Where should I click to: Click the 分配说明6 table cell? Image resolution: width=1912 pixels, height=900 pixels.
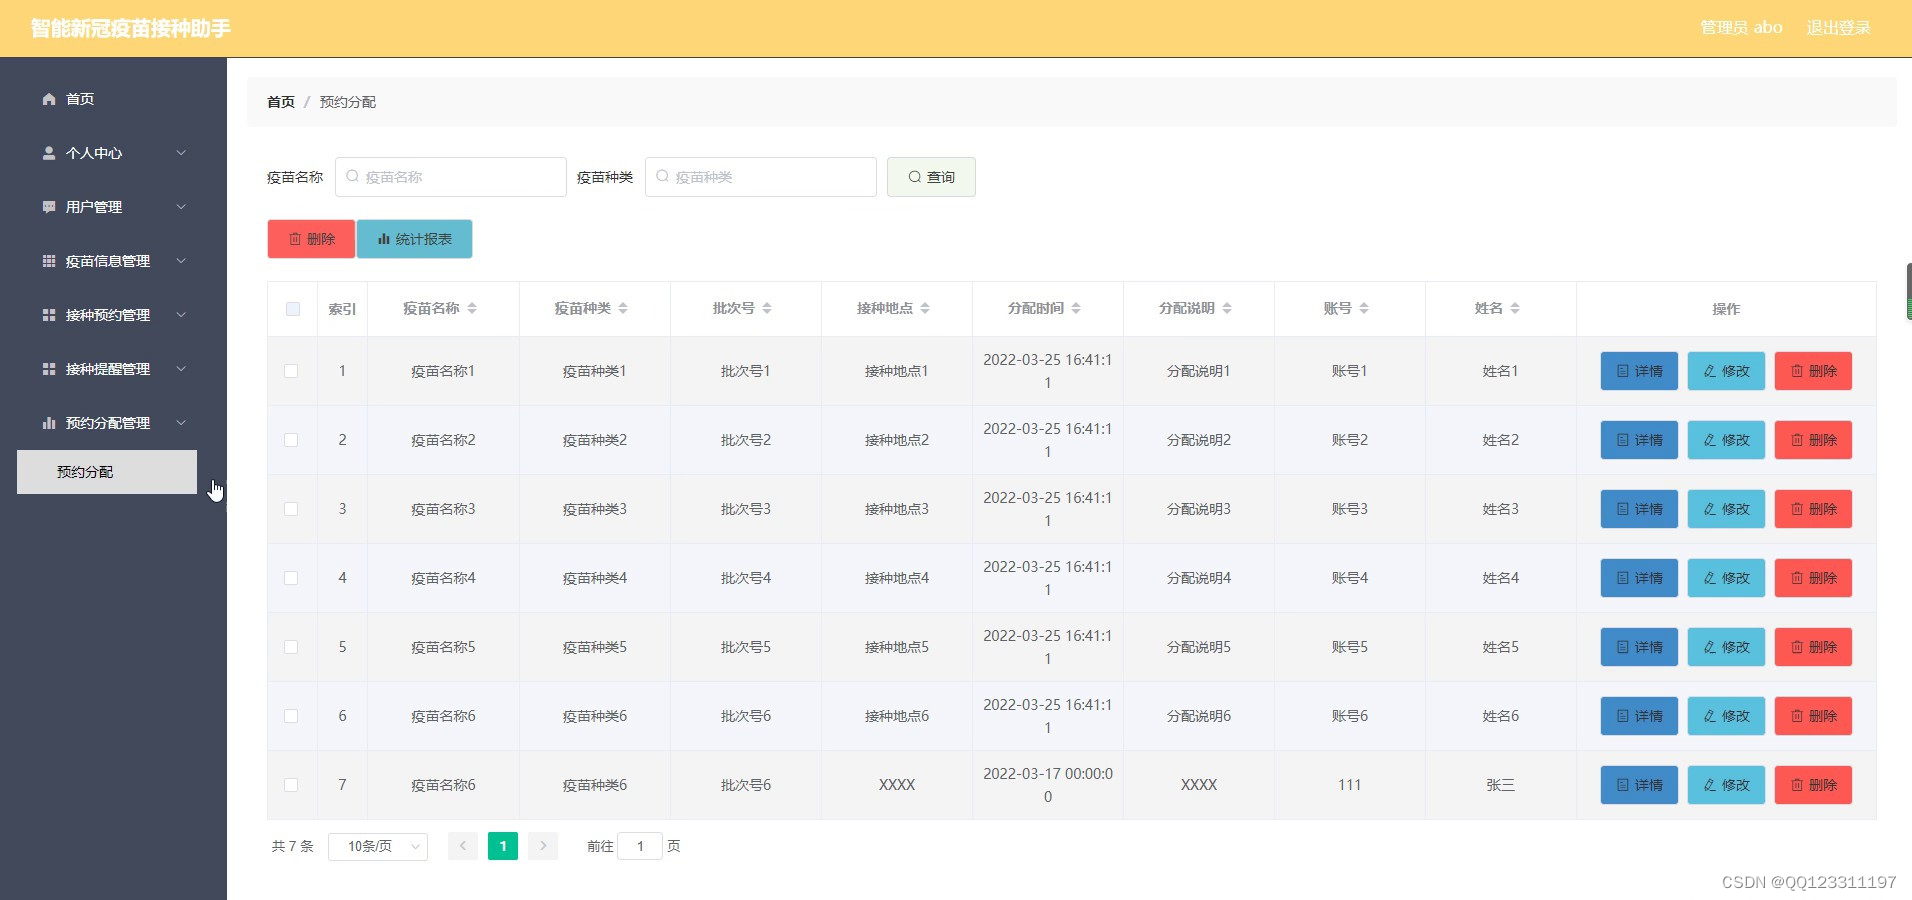tap(1199, 716)
